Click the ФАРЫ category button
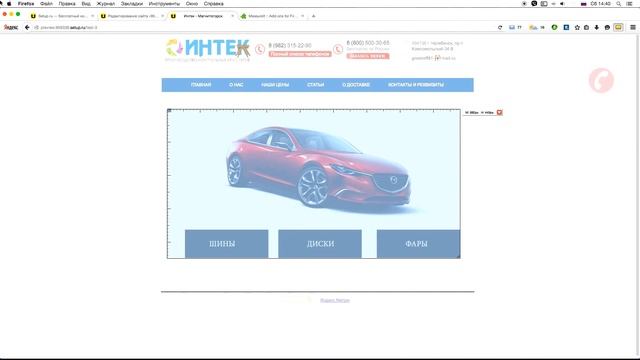 click(x=418, y=244)
